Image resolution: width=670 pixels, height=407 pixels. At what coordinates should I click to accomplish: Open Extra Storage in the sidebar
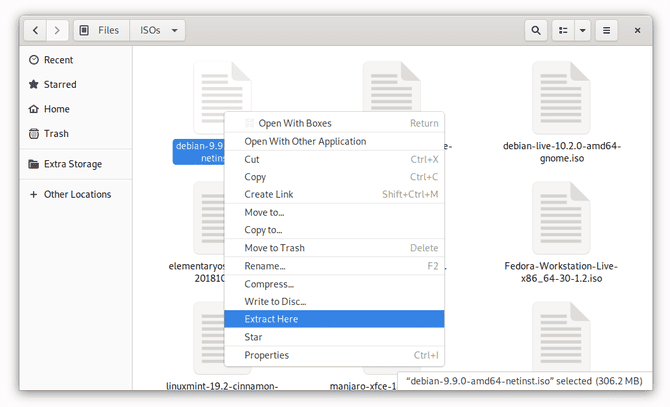76,164
